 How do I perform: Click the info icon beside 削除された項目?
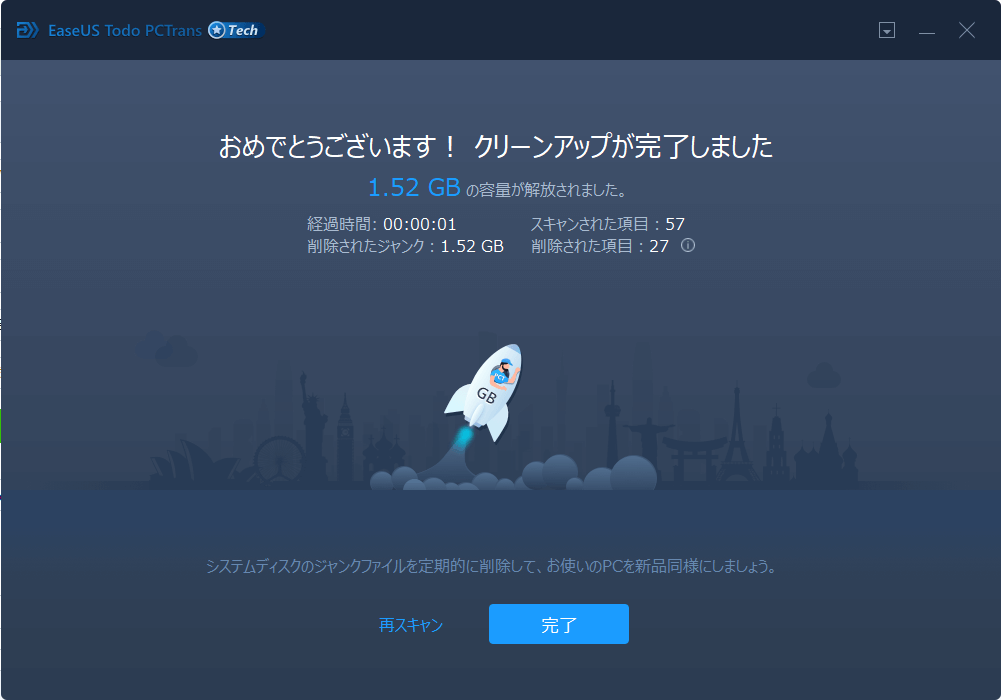click(x=688, y=245)
